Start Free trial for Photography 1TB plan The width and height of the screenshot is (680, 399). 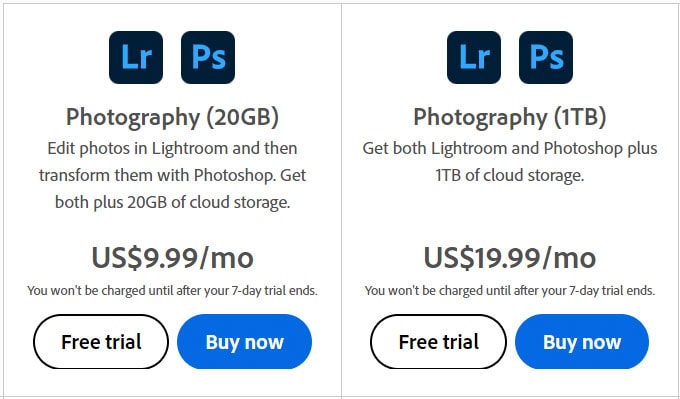tap(438, 342)
